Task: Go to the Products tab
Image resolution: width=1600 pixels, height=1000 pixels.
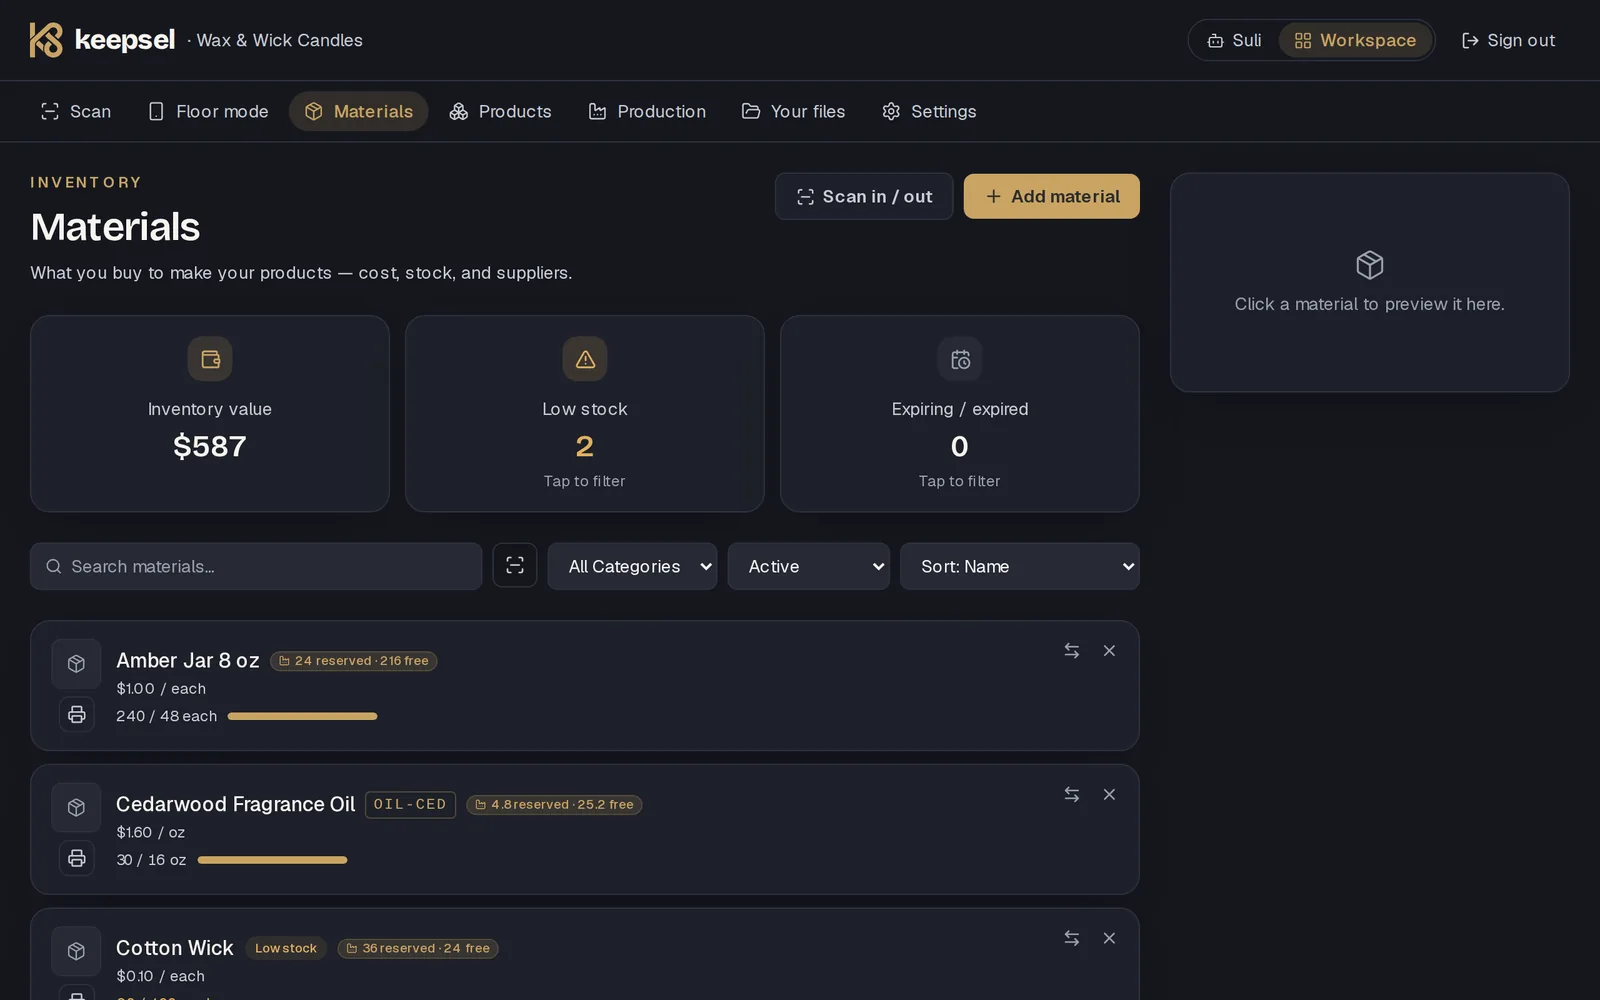Action: (x=500, y=112)
